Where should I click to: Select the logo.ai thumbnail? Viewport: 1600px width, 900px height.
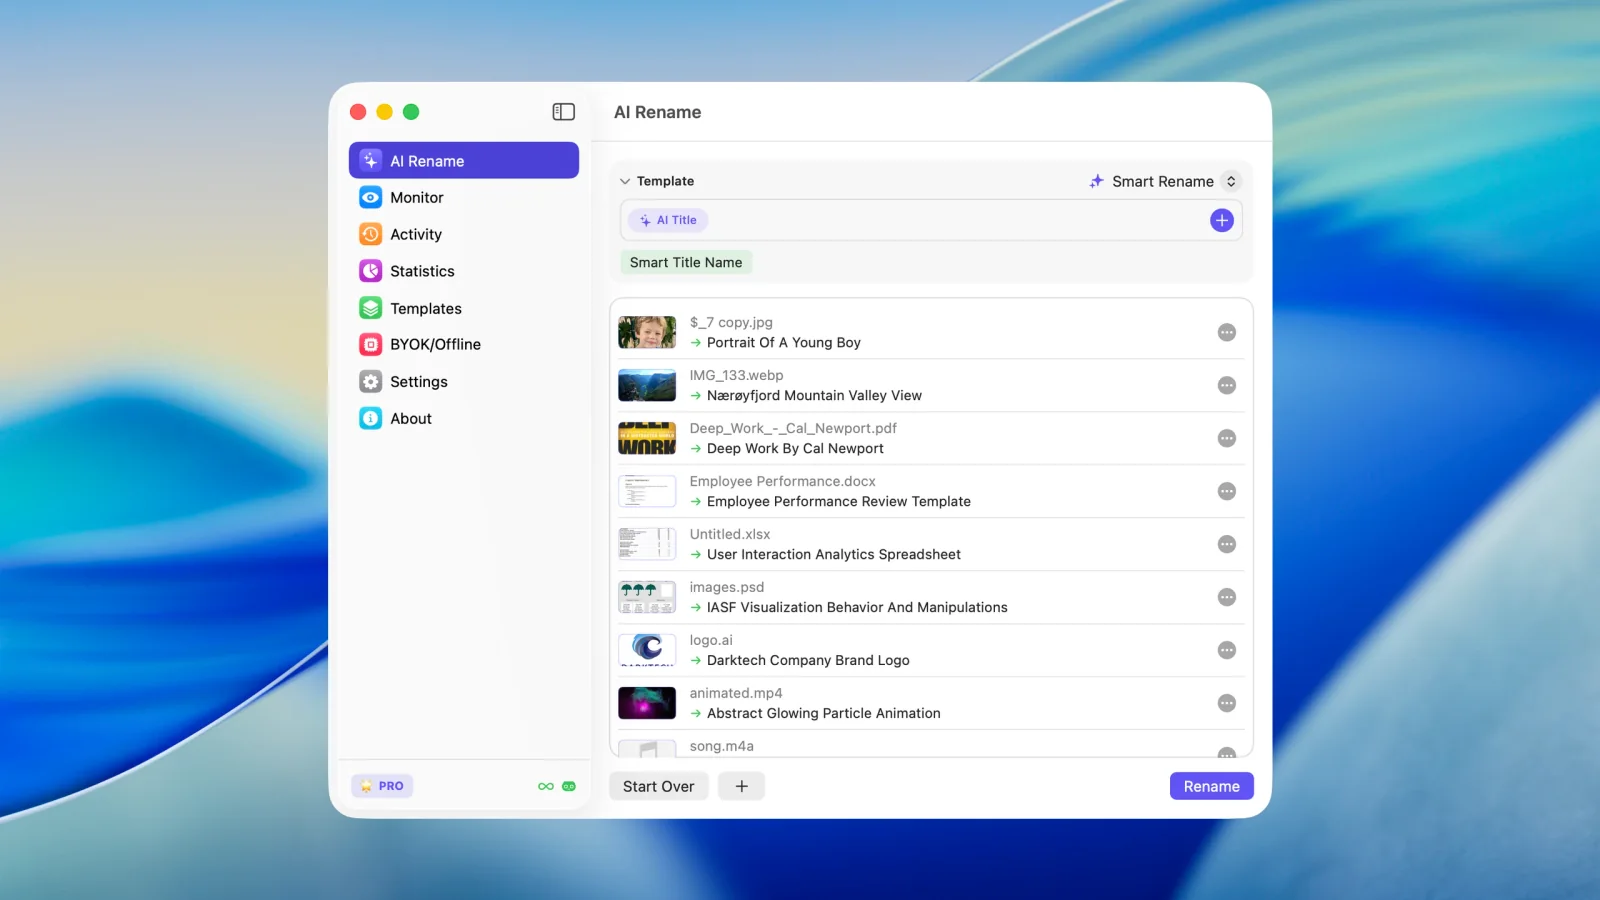(x=647, y=650)
